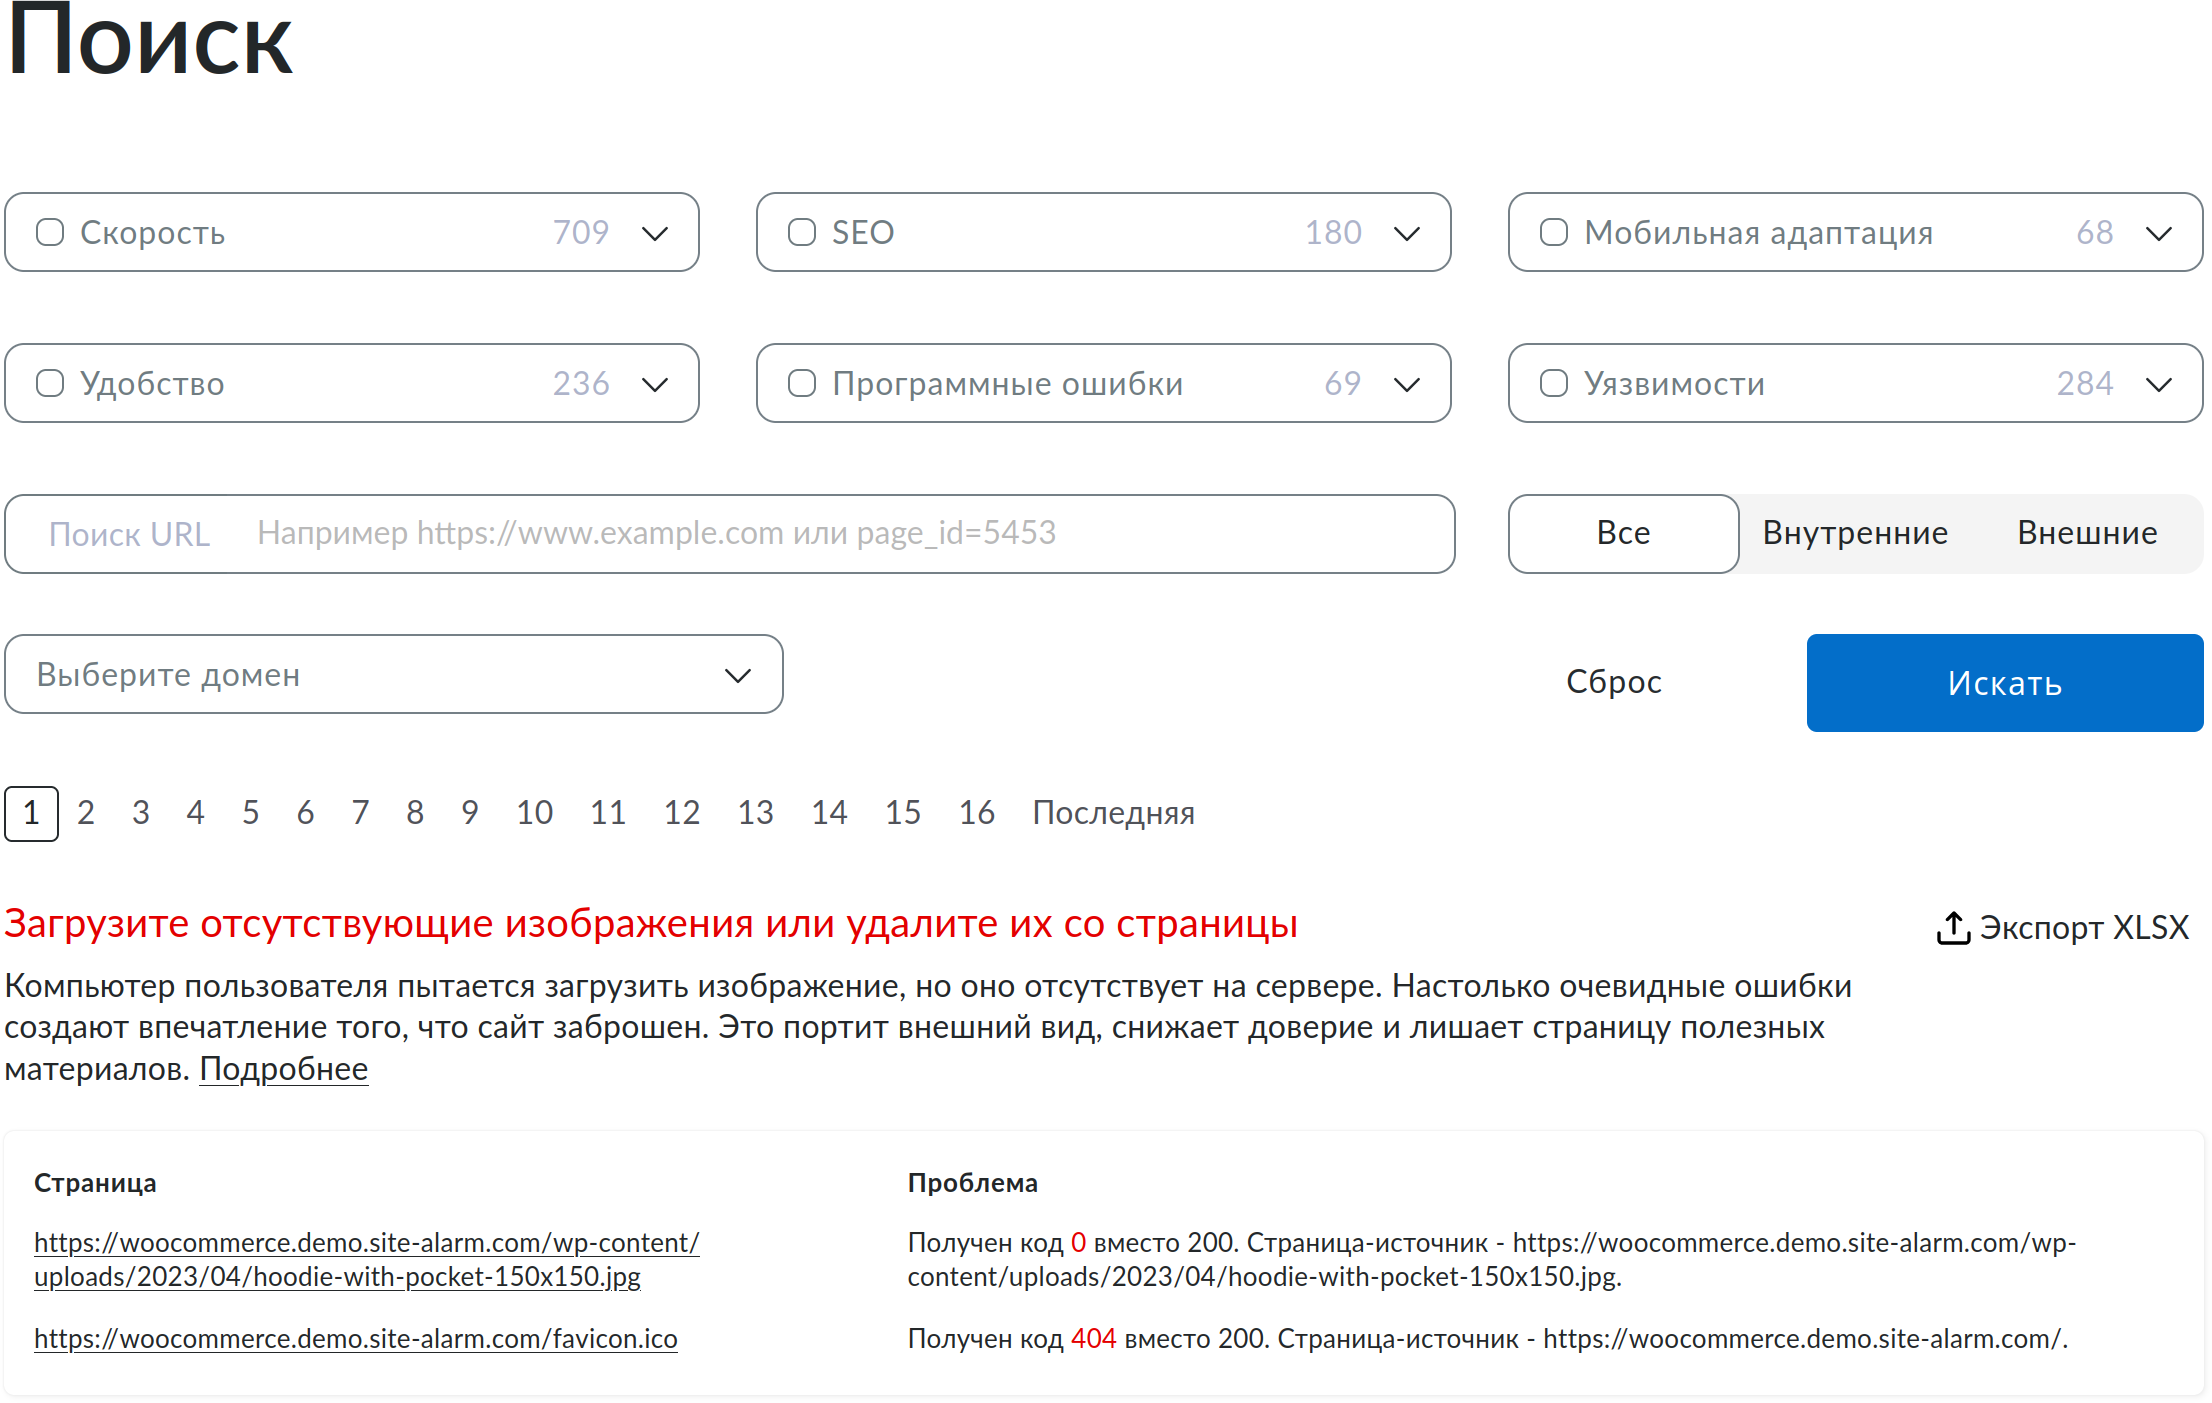This screenshot has width=2212, height=1403.
Task: Click the Сброс reset button
Action: (x=1614, y=682)
